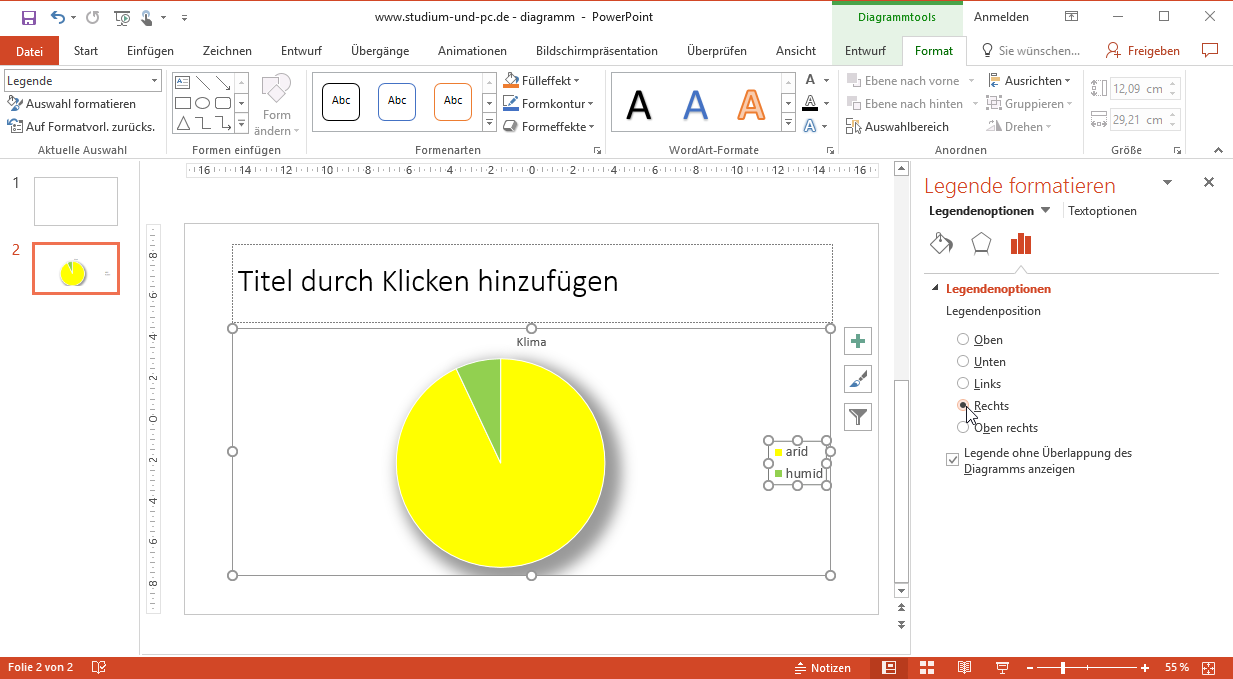Switch to the Übergänge tab
The height and width of the screenshot is (679, 1233).
click(380, 51)
